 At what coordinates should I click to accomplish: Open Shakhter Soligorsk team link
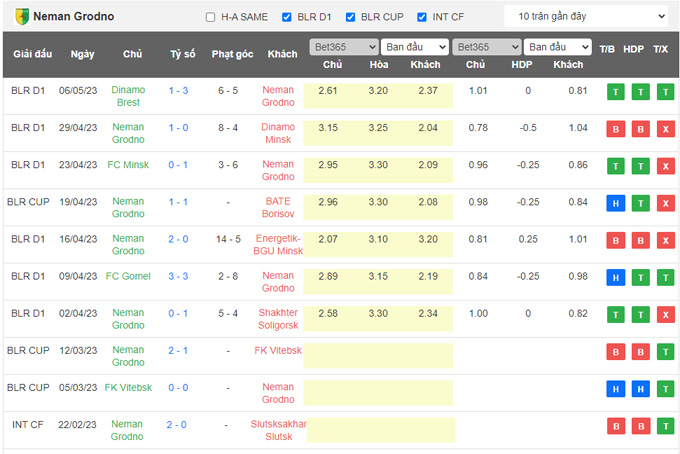coord(278,316)
